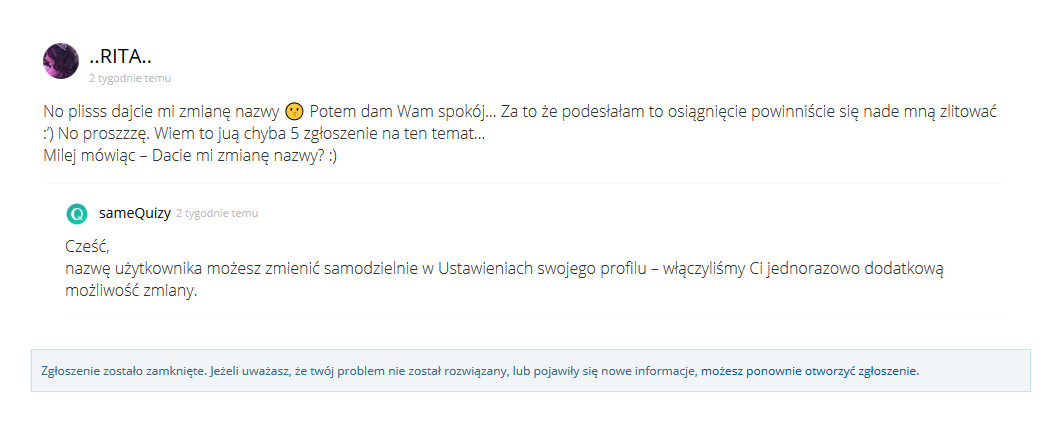Click the "Milej mówiąc" line in RITA's post
The height and width of the screenshot is (432, 1060).
(x=92, y=155)
